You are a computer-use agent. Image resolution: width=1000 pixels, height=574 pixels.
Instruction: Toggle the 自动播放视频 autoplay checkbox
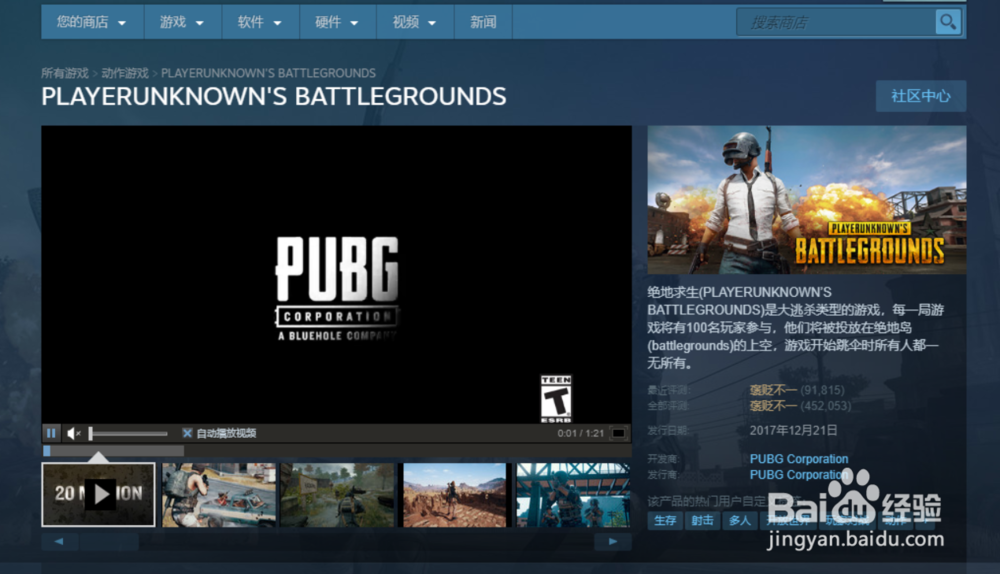[187, 433]
